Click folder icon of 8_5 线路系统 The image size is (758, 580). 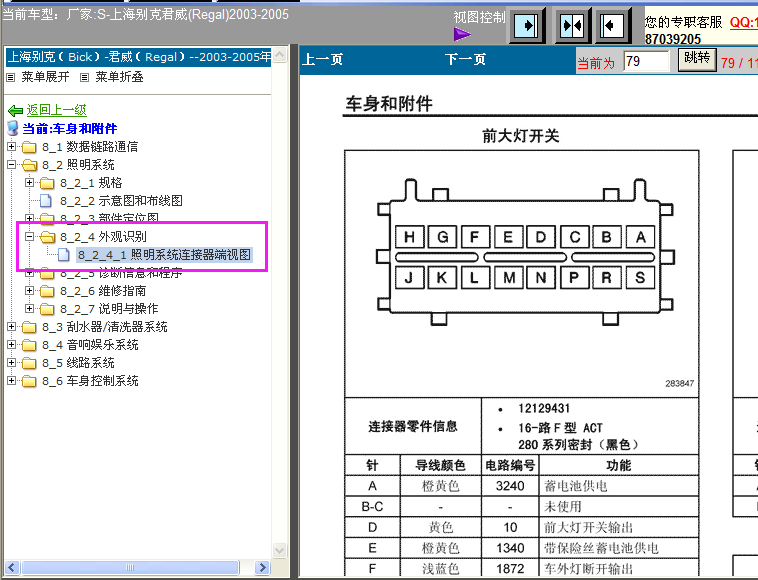click(29, 363)
